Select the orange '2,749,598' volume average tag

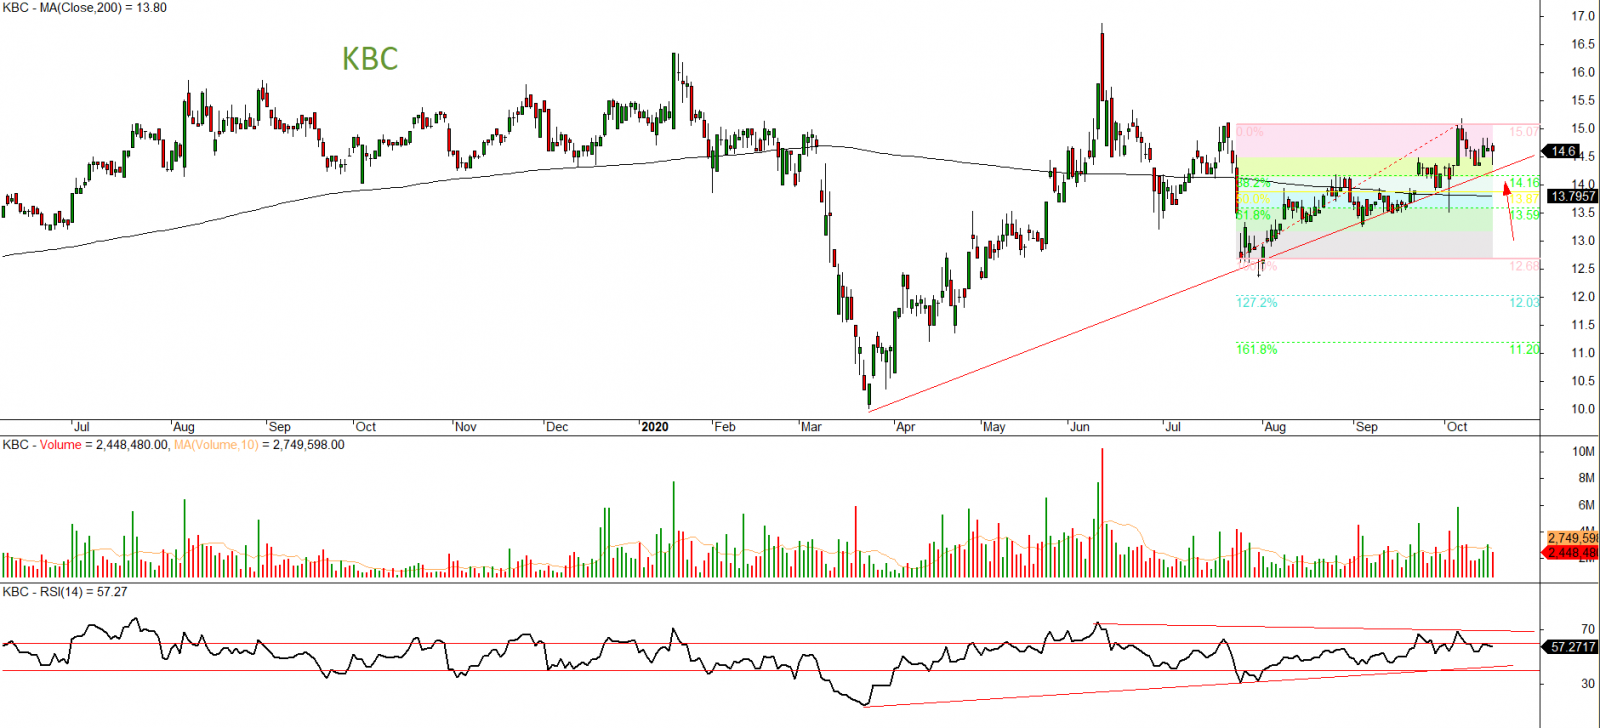coord(1572,538)
